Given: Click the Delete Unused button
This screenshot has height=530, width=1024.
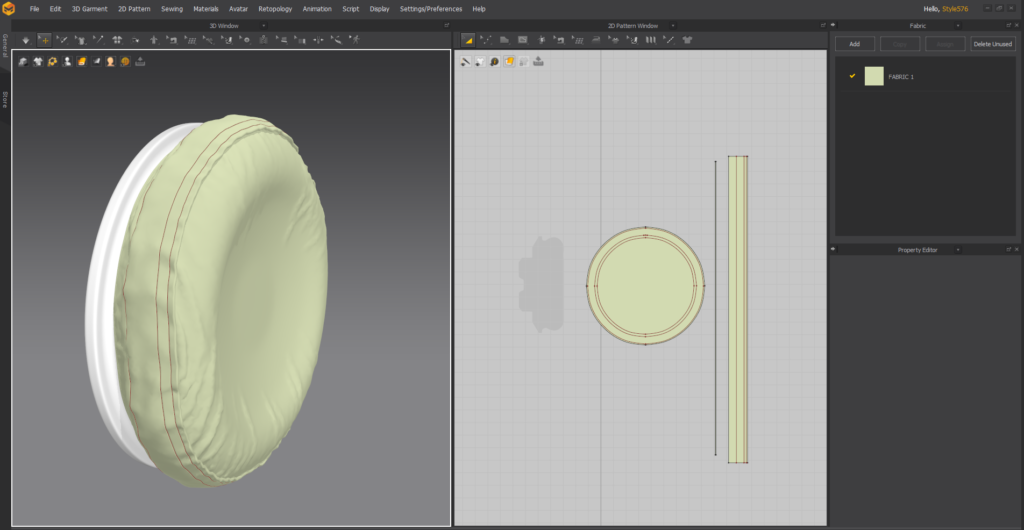Looking at the screenshot, I should click(992, 44).
